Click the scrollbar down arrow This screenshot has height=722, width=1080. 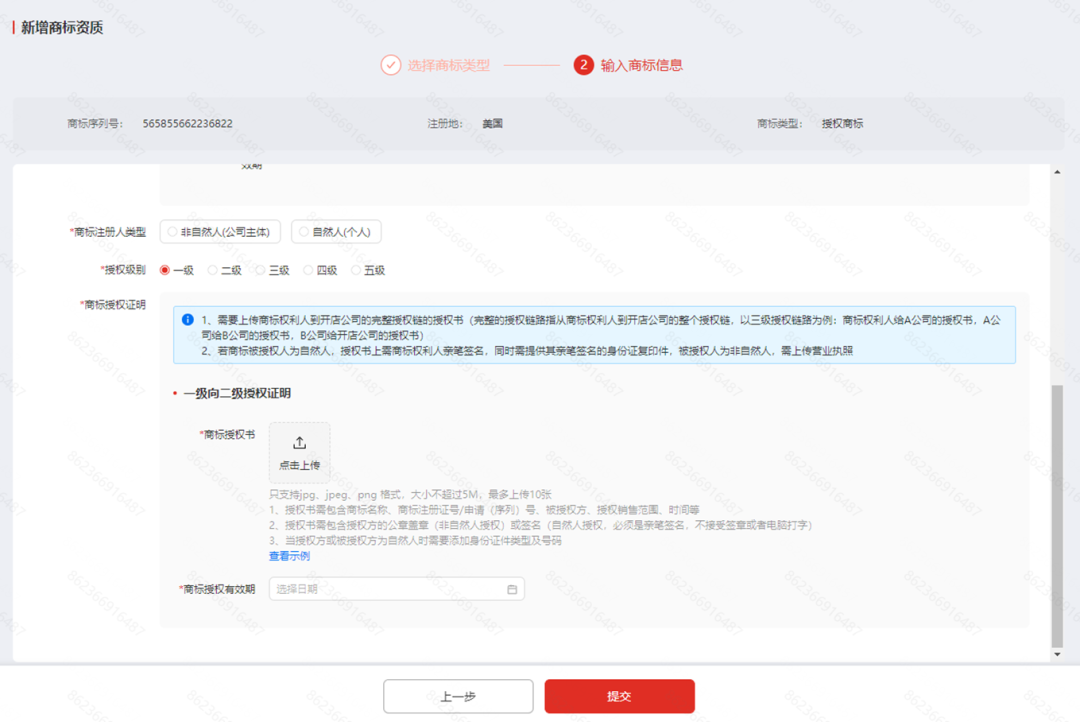1057,654
